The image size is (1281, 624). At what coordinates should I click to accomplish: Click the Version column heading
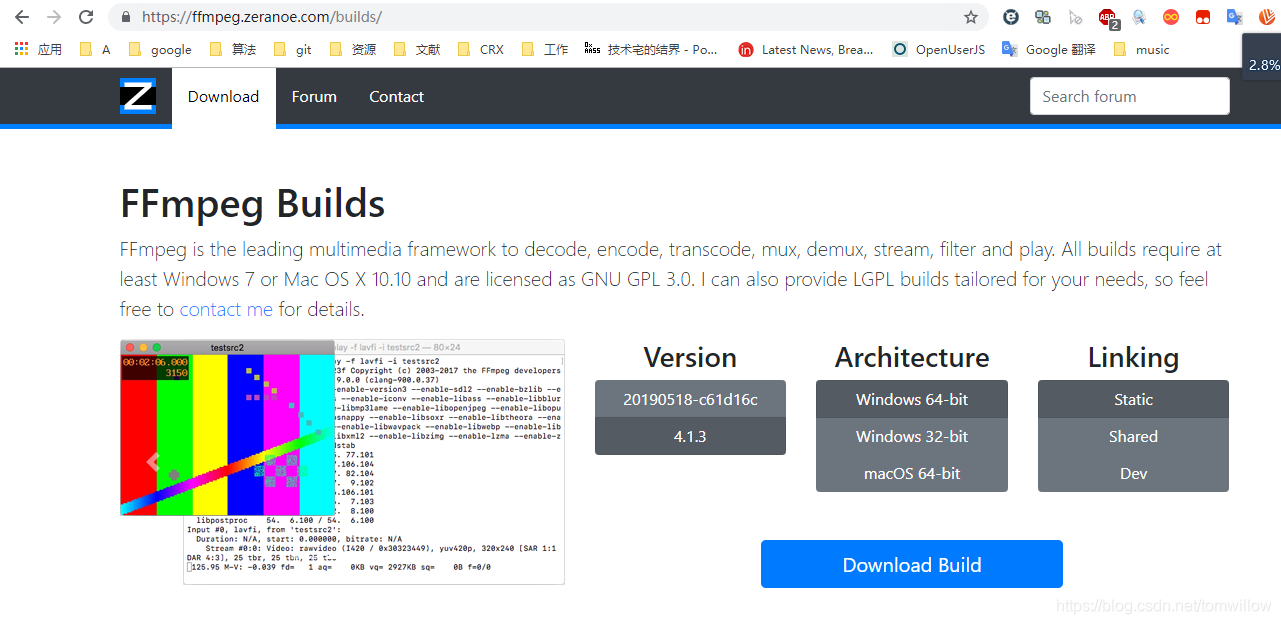[690, 358]
